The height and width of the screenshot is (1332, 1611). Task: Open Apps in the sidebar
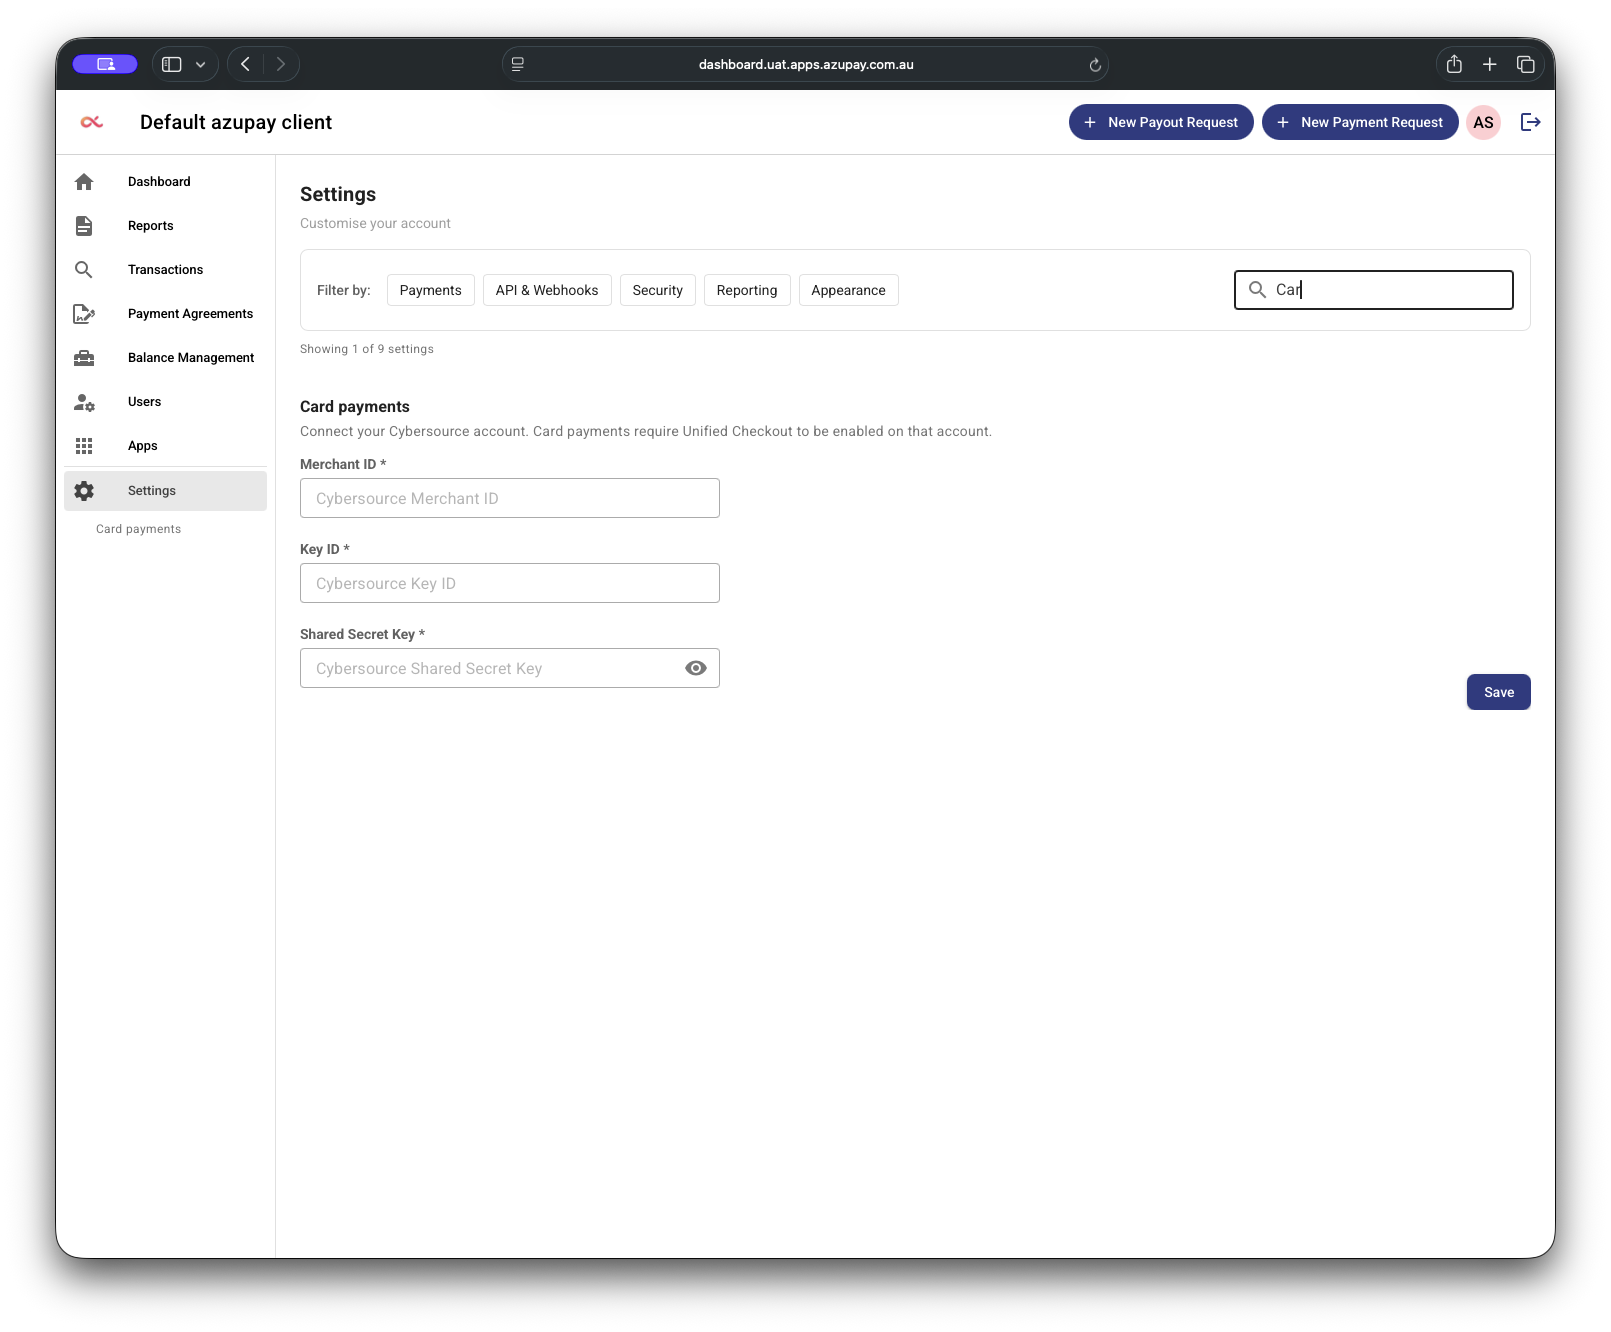[166, 446]
